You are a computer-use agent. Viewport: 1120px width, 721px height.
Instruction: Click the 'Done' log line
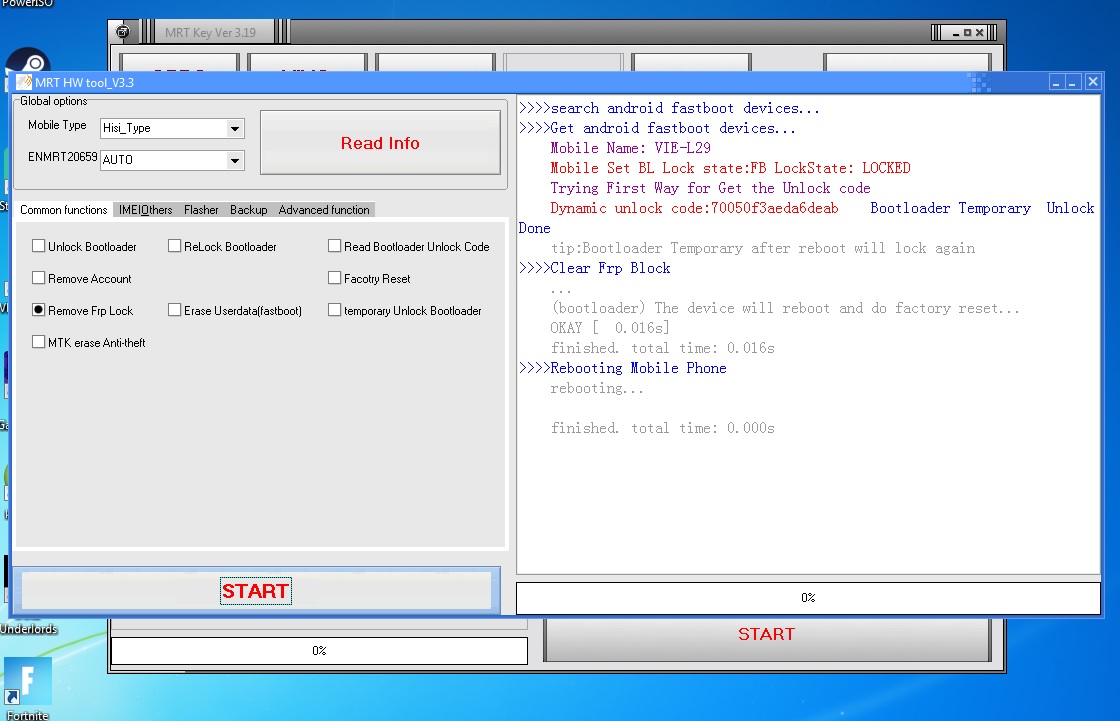pyautogui.click(x=534, y=228)
